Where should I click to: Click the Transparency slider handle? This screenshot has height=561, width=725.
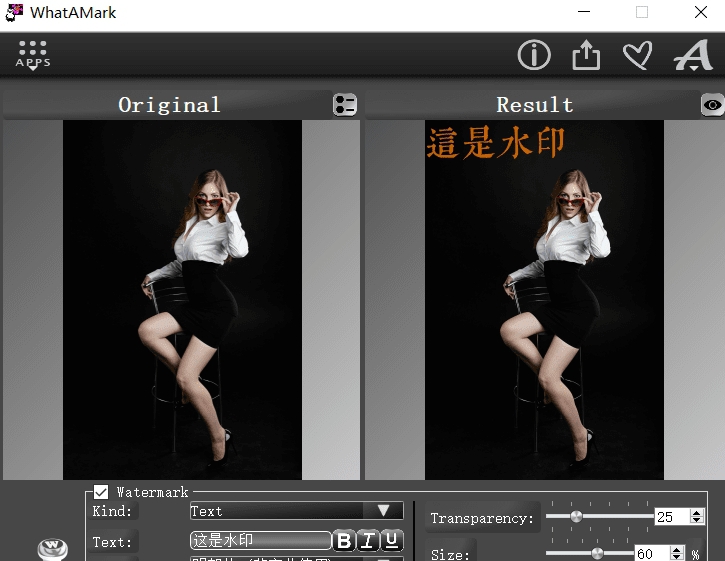coord(576,516)
